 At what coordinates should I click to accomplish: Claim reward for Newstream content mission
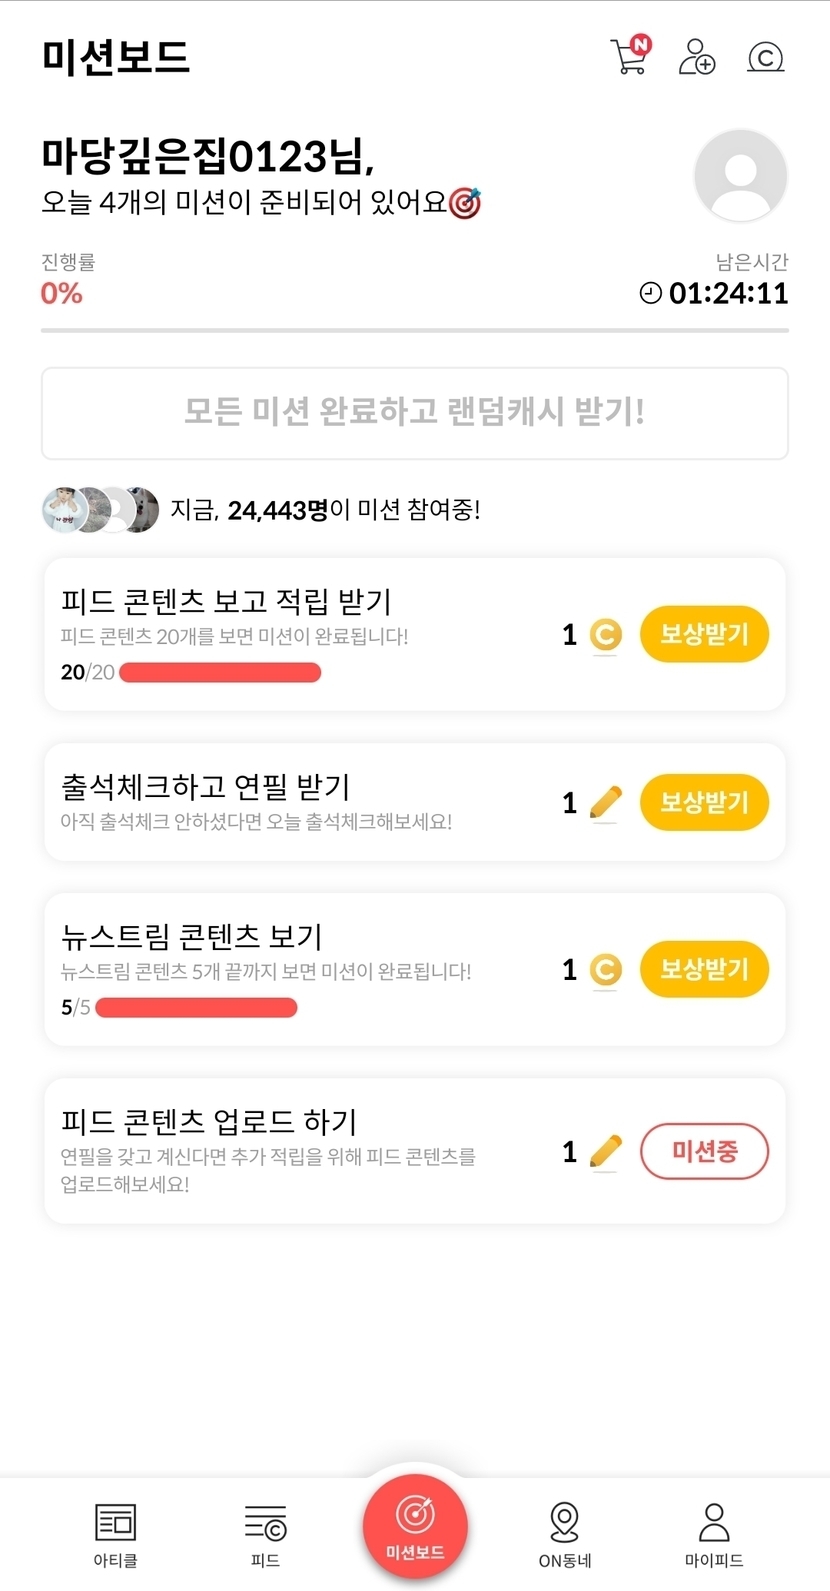[x=704, y=969]
